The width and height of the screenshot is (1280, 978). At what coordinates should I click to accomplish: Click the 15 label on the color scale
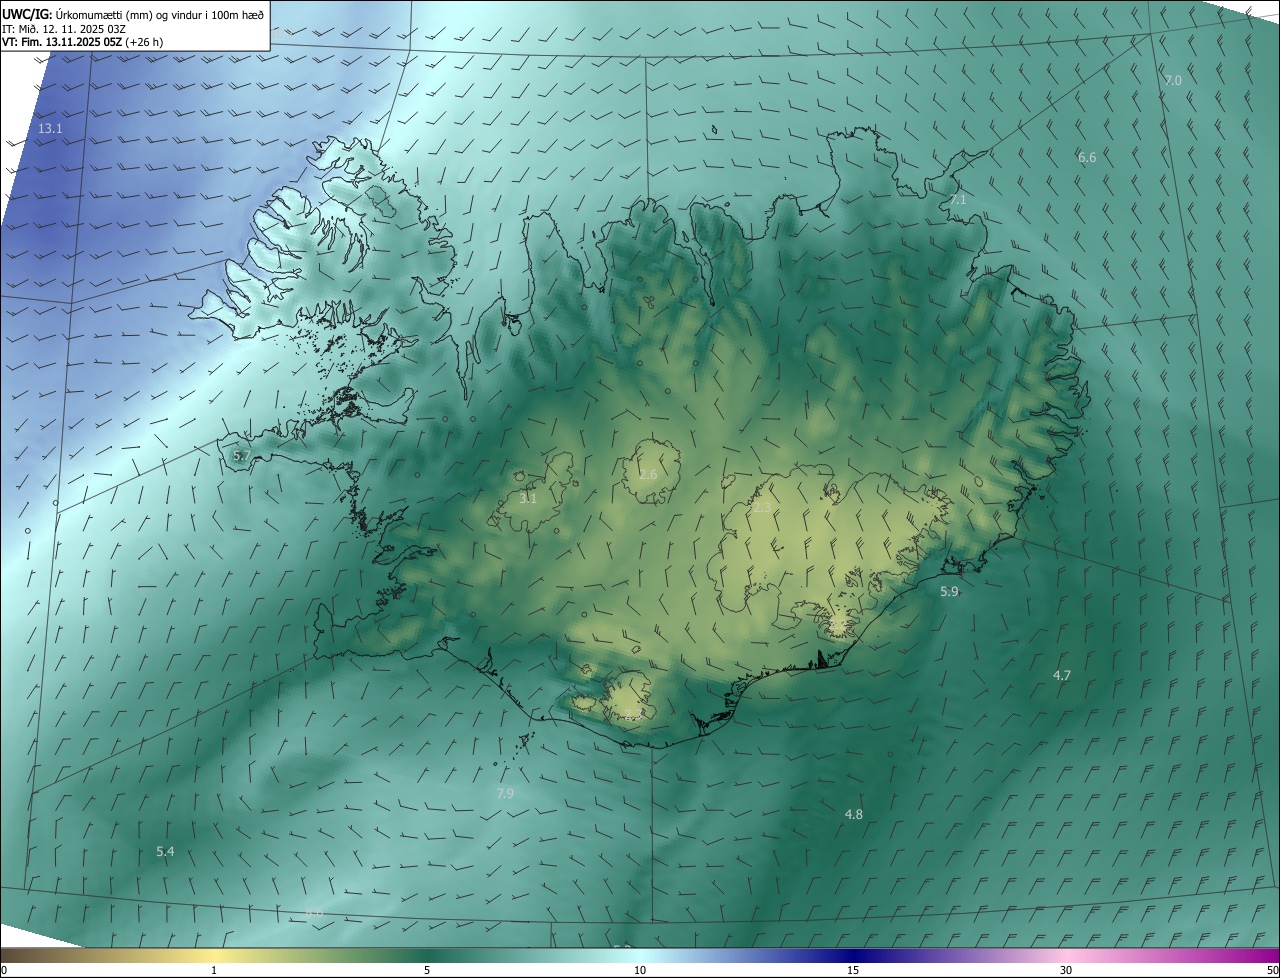click(853, 970)
